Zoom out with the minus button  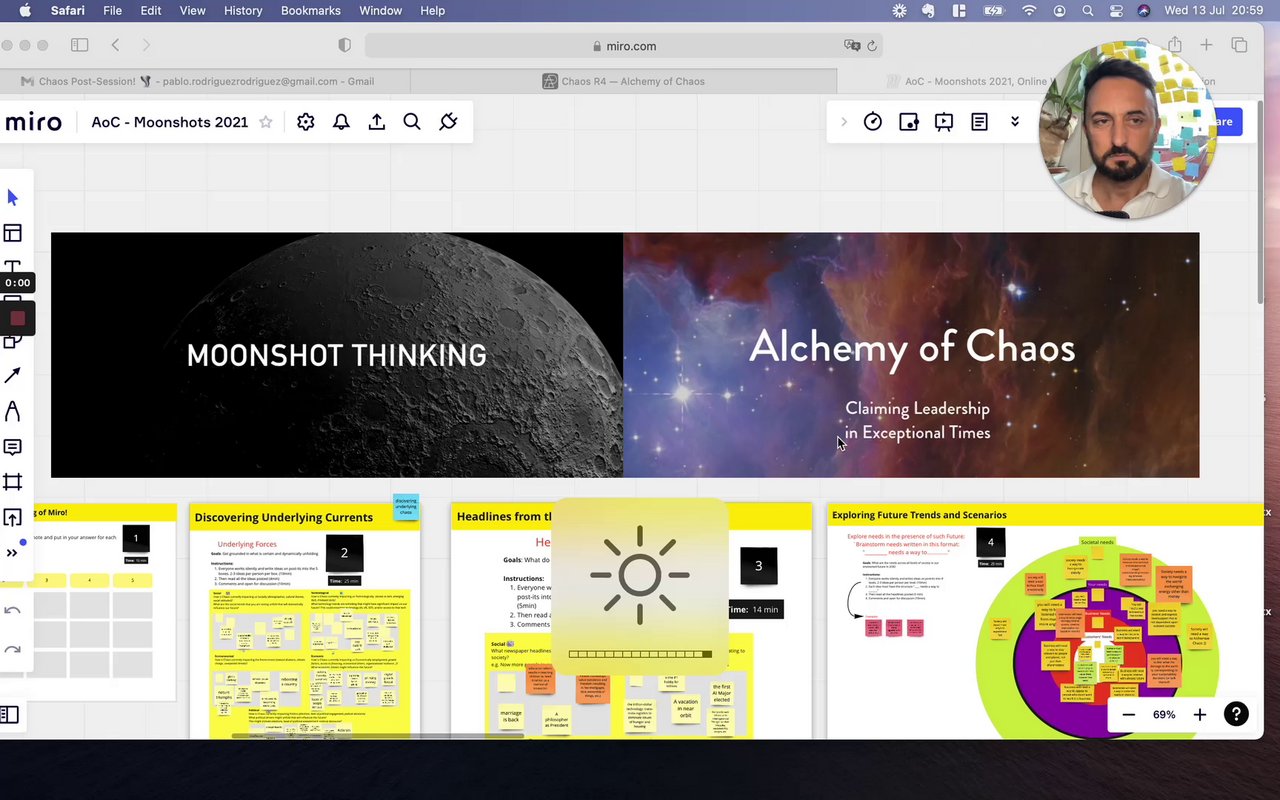tap(1129, 714)
